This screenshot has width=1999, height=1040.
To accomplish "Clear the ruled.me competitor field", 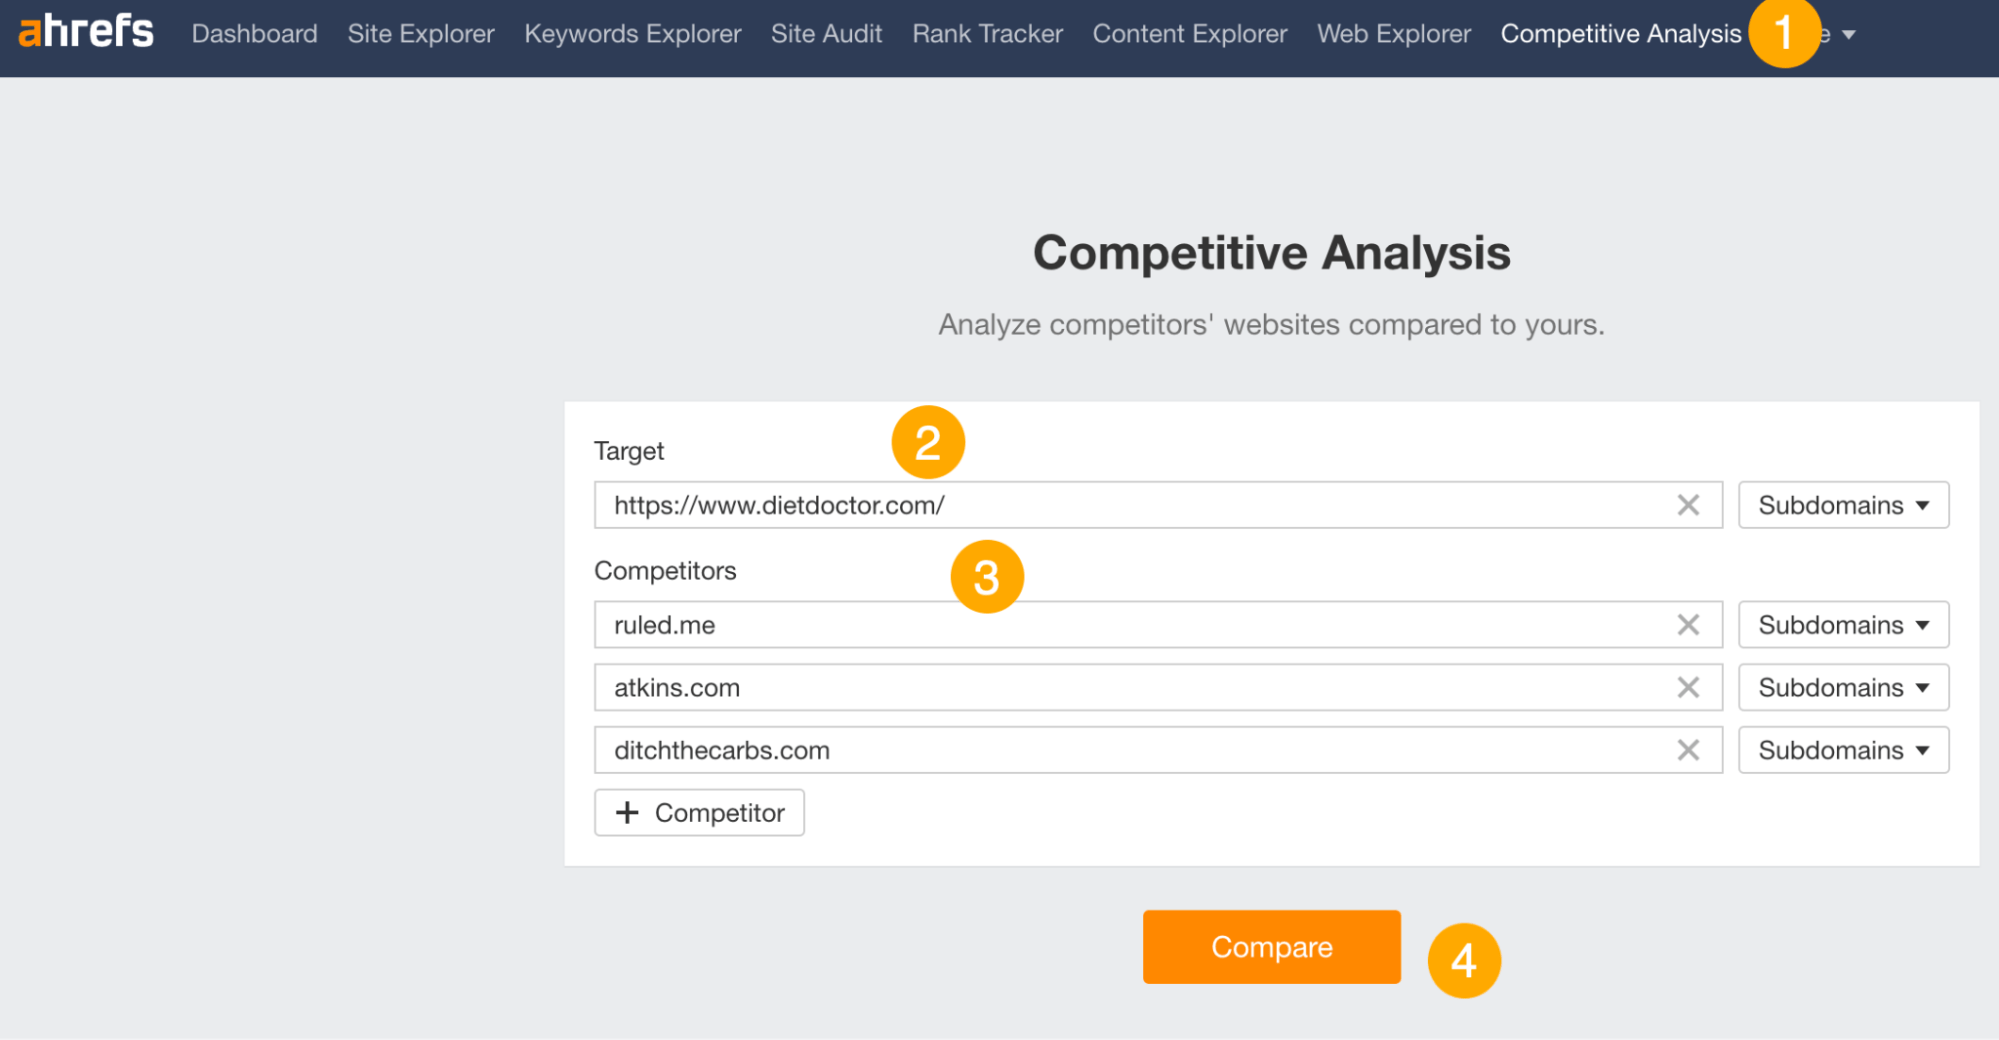I will 1688,624.
